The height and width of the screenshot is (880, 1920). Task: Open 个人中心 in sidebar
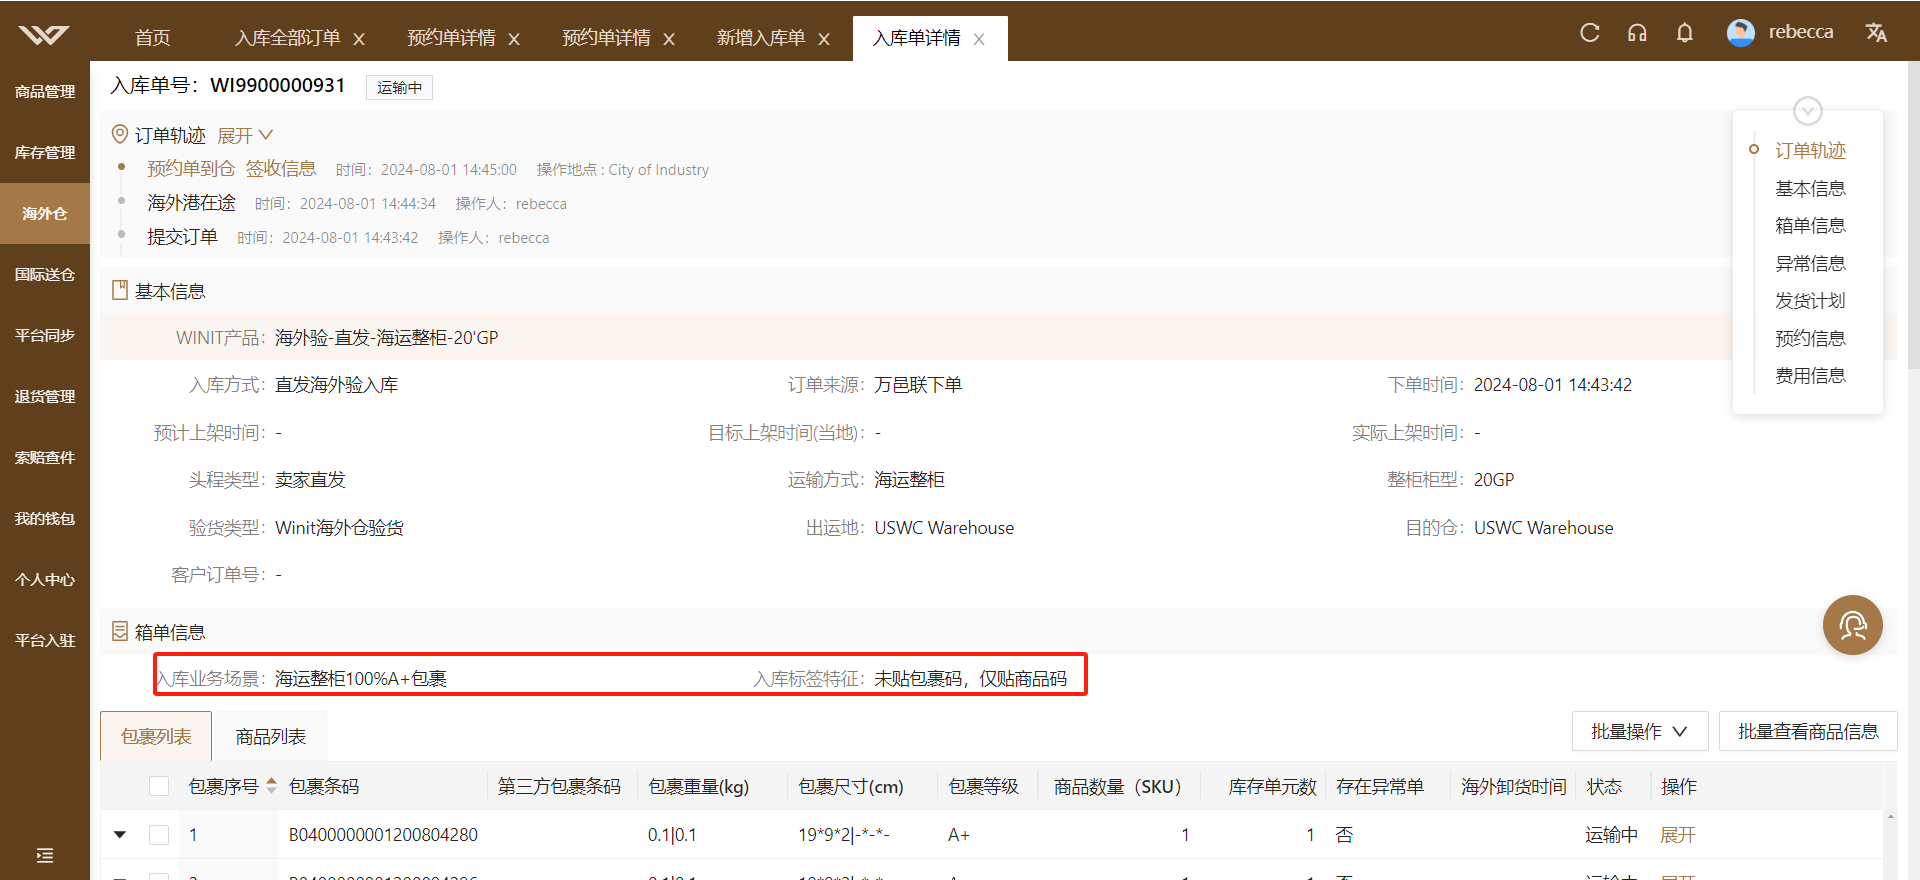coord(45,579)
